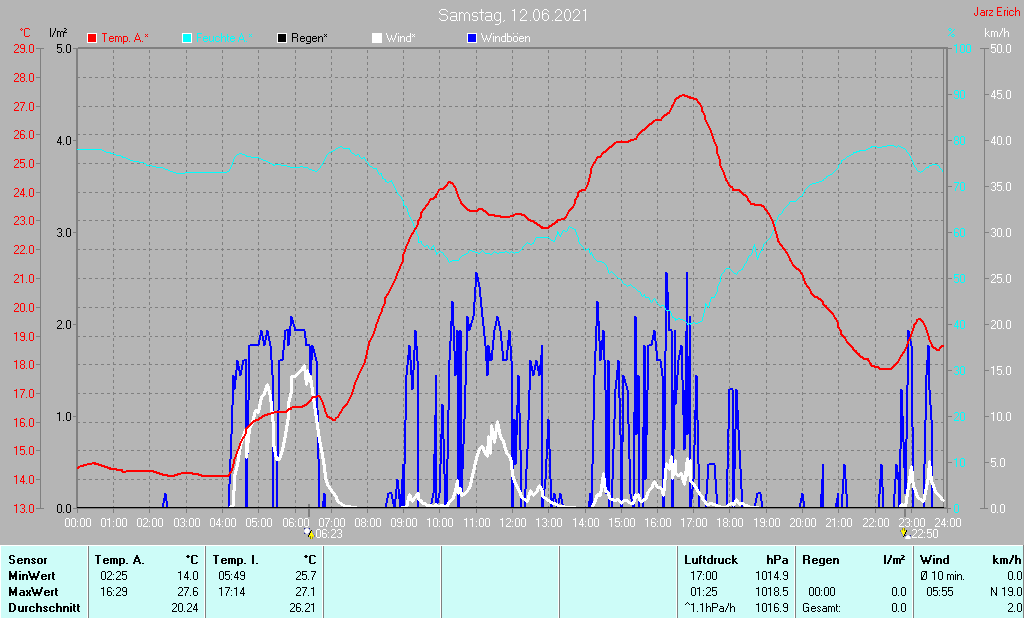The height and width of the screenshot is (618, 1024).
Task: Click the Temp. I. column header
Action: [x=236, y=560]
